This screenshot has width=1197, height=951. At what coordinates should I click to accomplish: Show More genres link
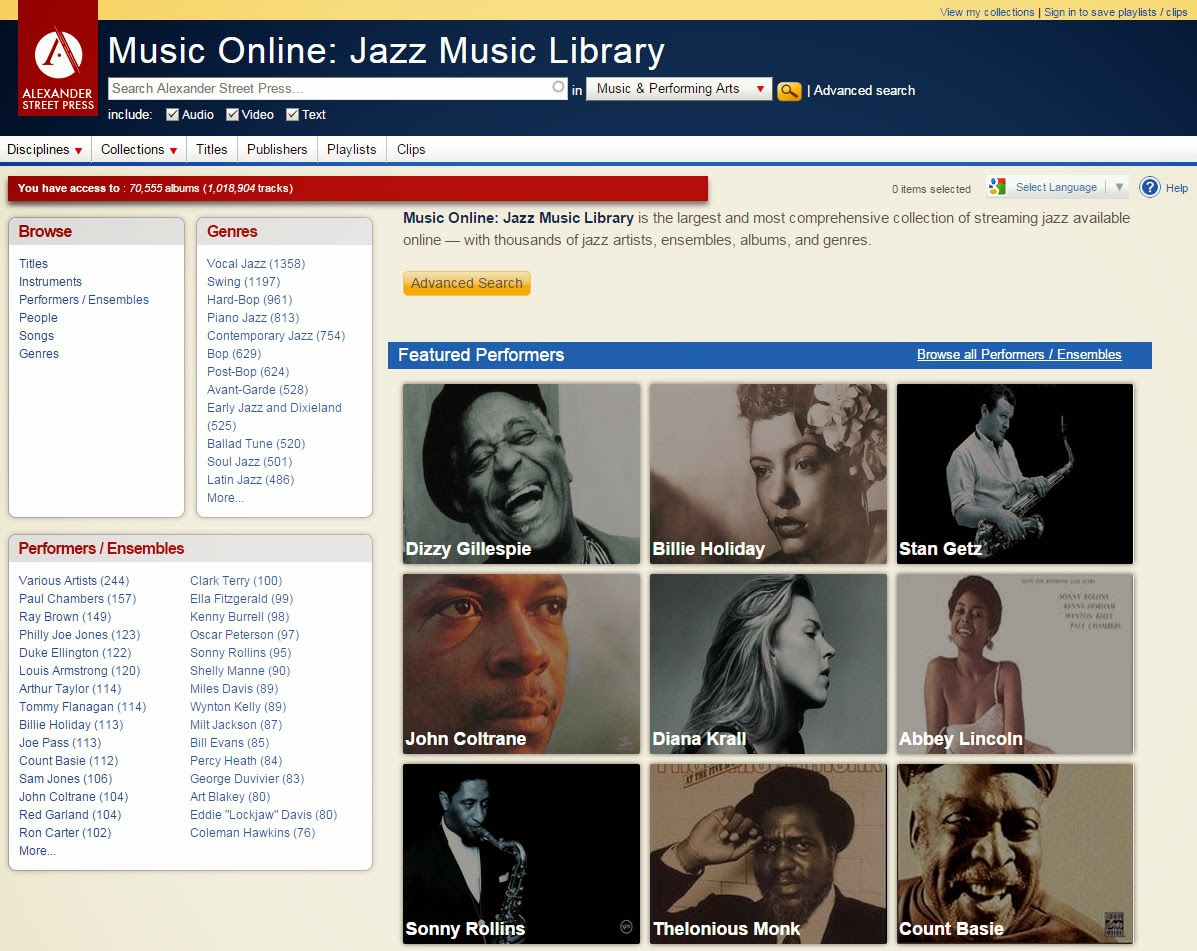(225, 498)
